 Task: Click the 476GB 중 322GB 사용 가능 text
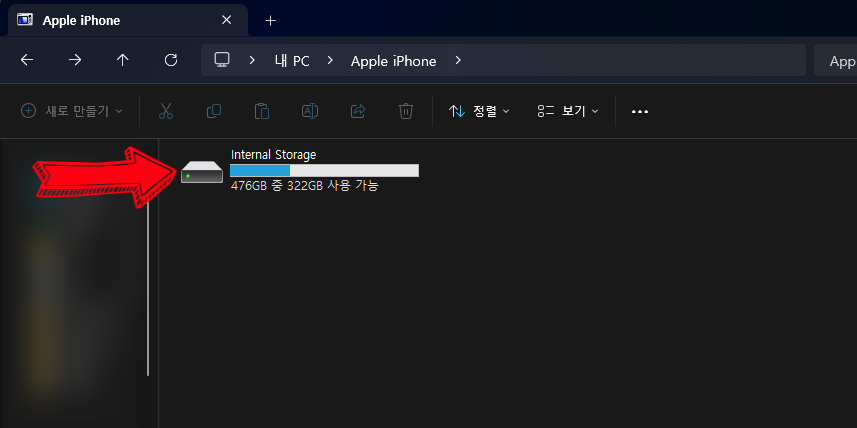(x=305, y=186)
